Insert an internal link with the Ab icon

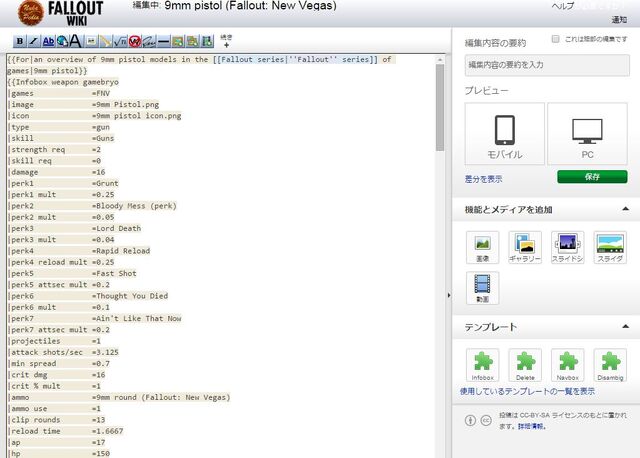48,41
